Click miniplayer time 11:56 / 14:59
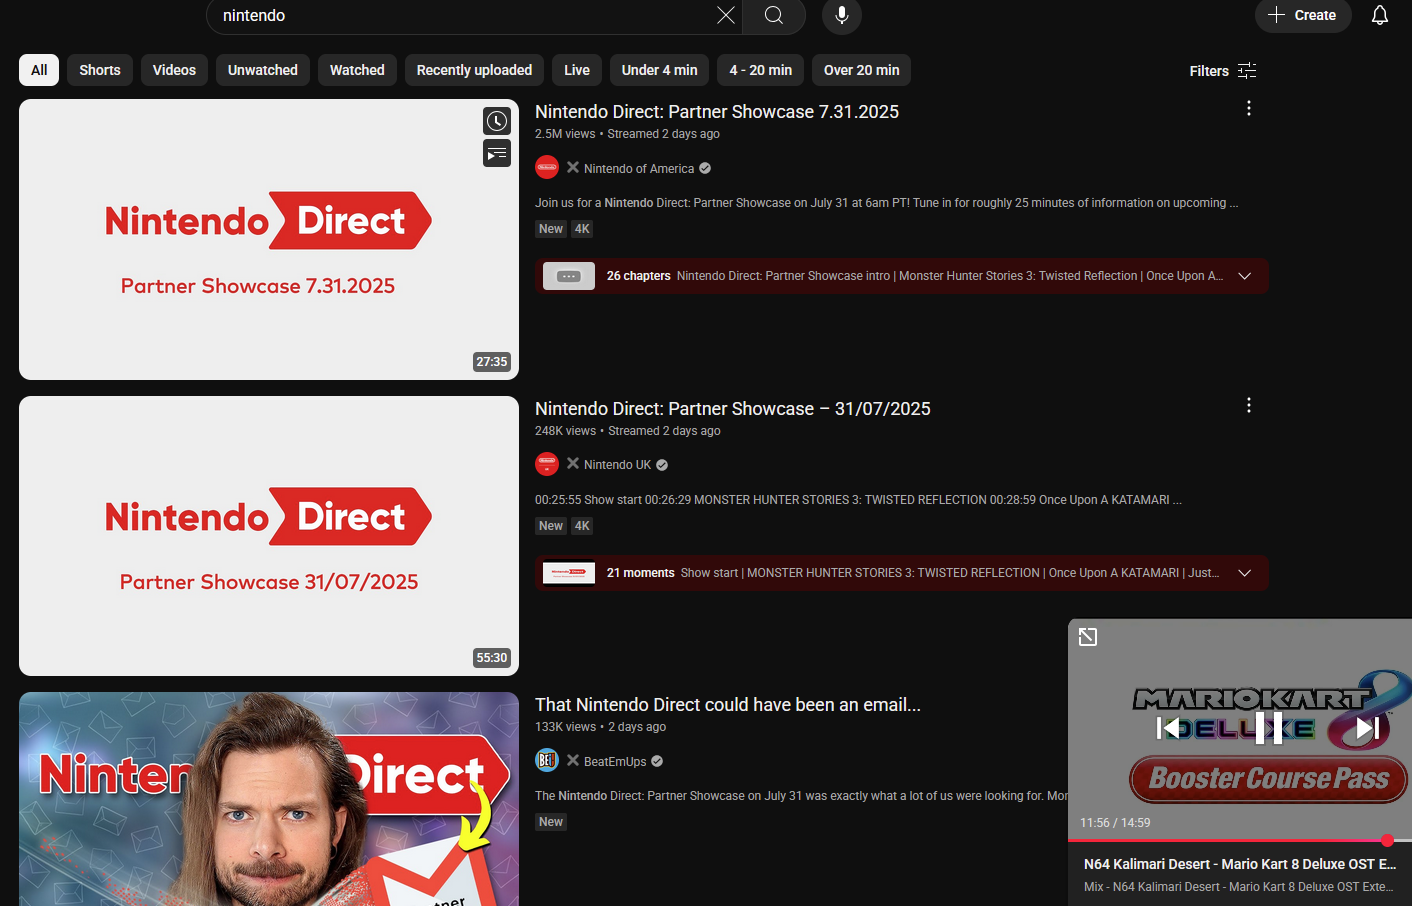This screenshot has height=906, width=1412. (1115, 823)
